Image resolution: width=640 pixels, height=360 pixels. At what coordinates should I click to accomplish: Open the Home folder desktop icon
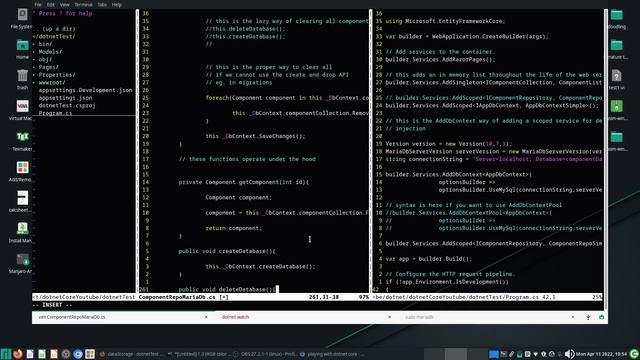click(22, 45)
